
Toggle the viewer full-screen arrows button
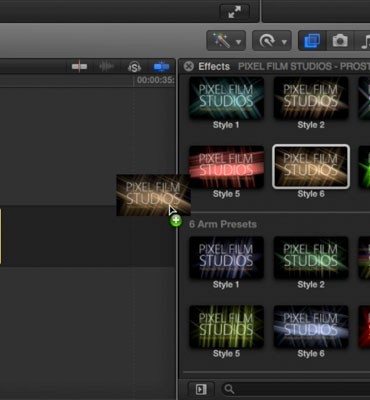pyautogui.click(x=235, y=12)
